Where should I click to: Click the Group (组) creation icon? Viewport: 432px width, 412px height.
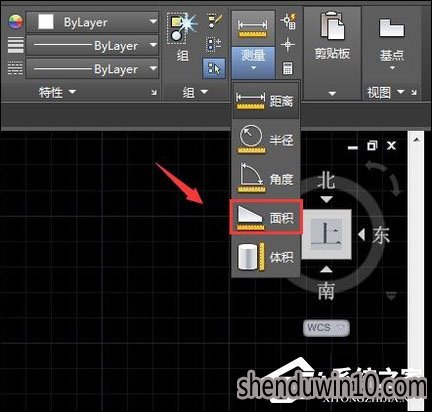(182, 28)
